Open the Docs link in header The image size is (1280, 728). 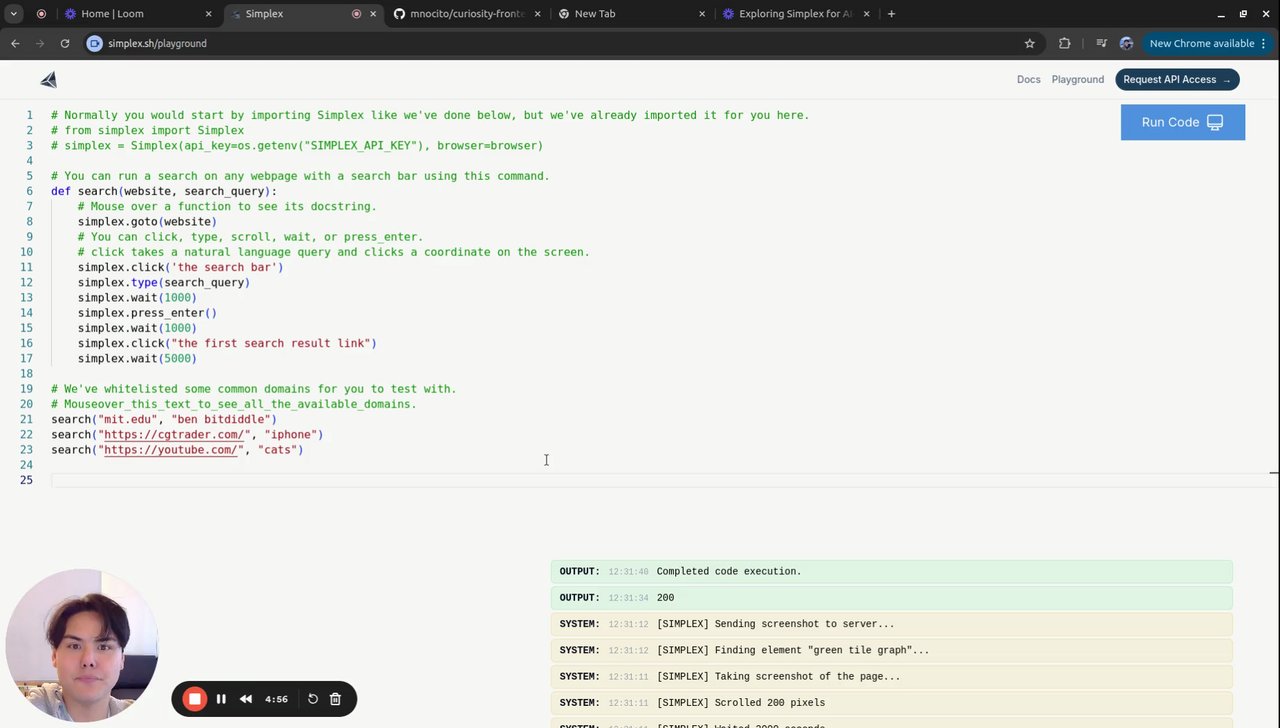(1029, 80)
